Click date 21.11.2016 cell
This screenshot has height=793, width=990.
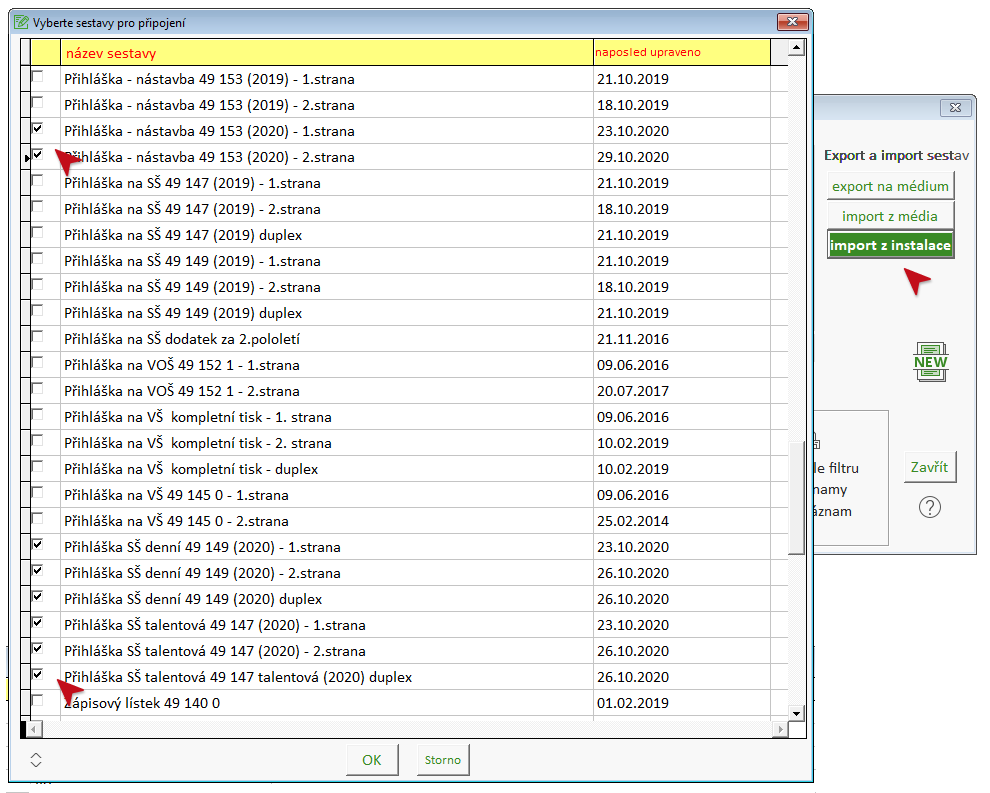click(x=682, y=339)
